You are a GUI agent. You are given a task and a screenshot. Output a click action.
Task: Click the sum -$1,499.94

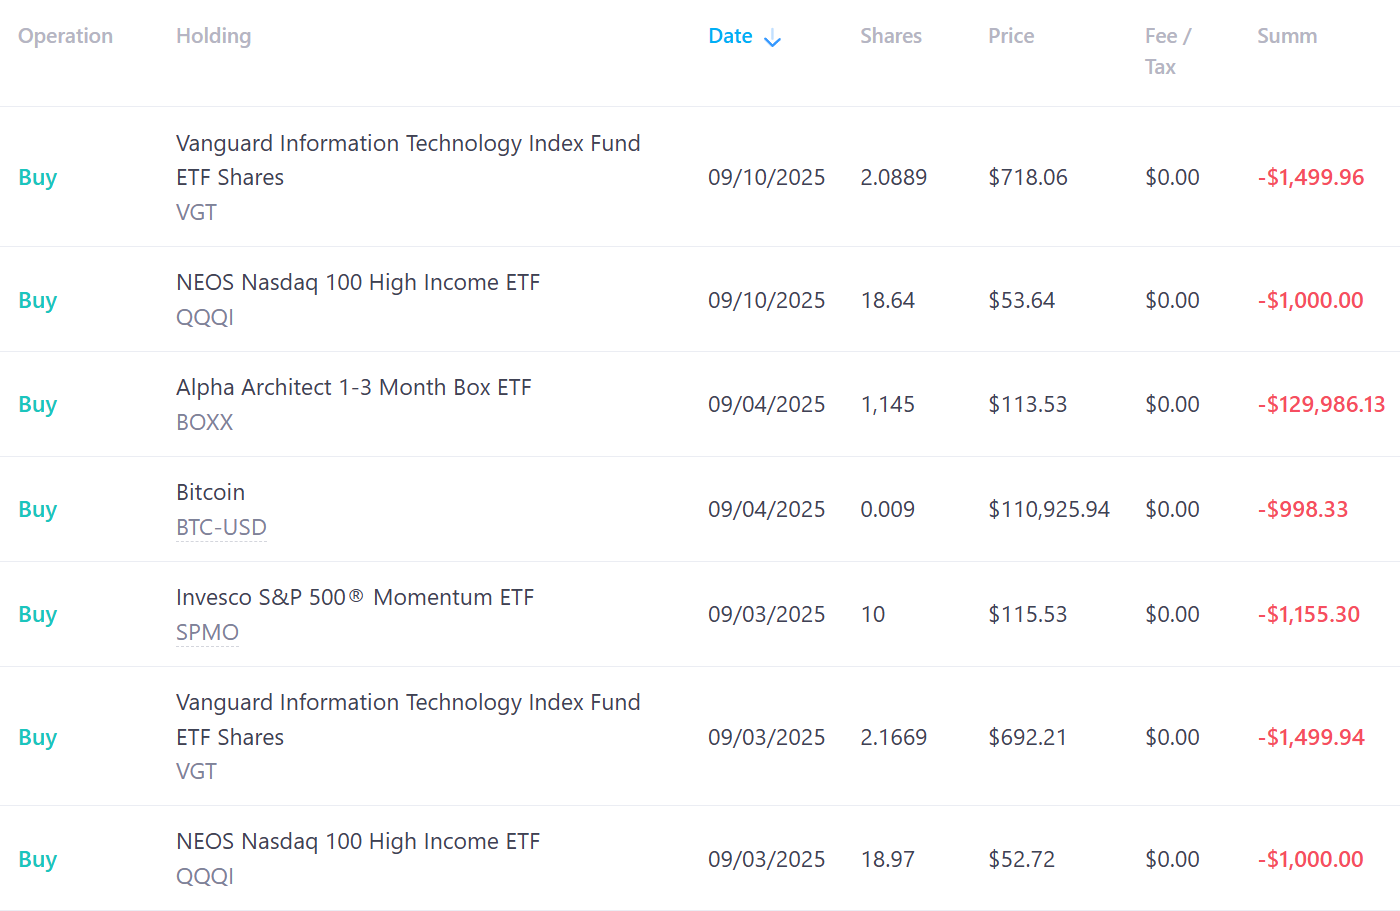click(x=1310, y=737)
